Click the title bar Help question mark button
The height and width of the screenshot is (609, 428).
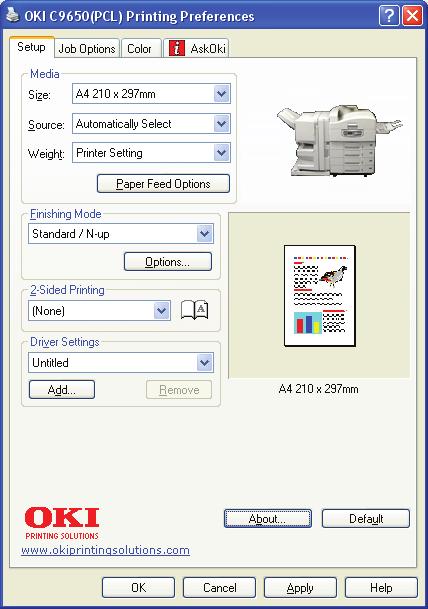pos(389,16)
